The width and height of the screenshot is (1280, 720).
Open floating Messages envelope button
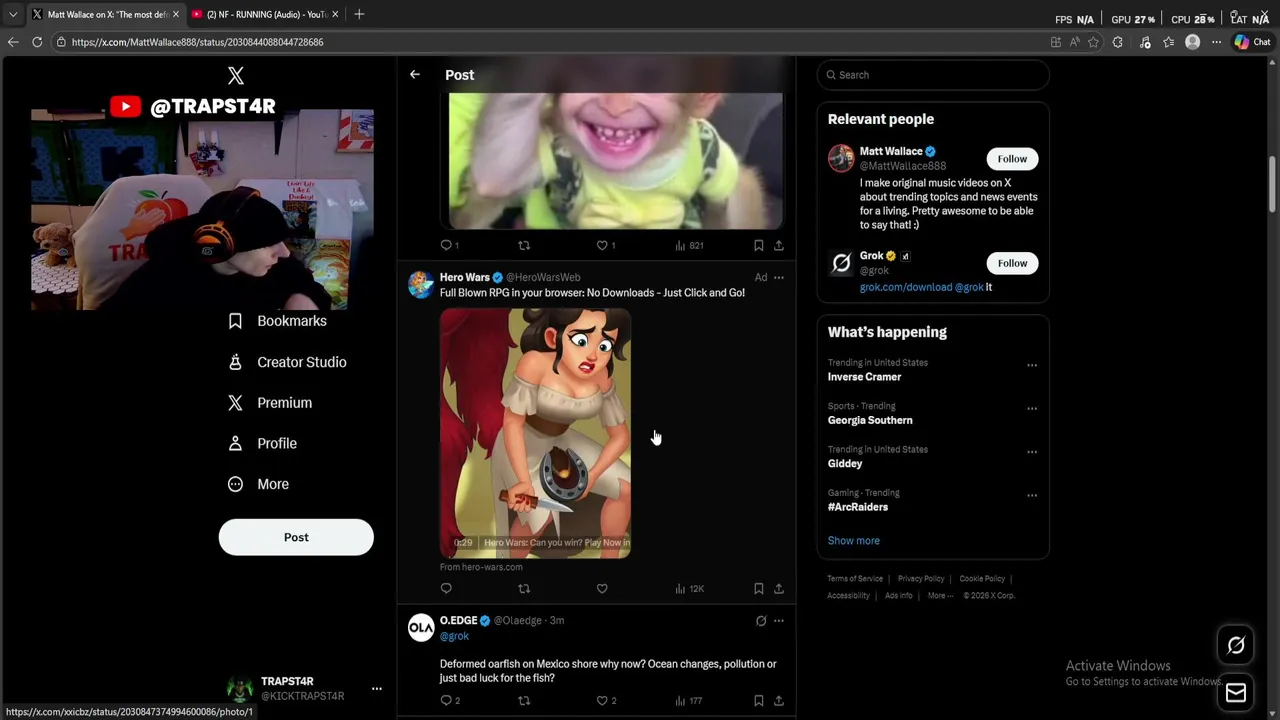tap(1236, 692)
